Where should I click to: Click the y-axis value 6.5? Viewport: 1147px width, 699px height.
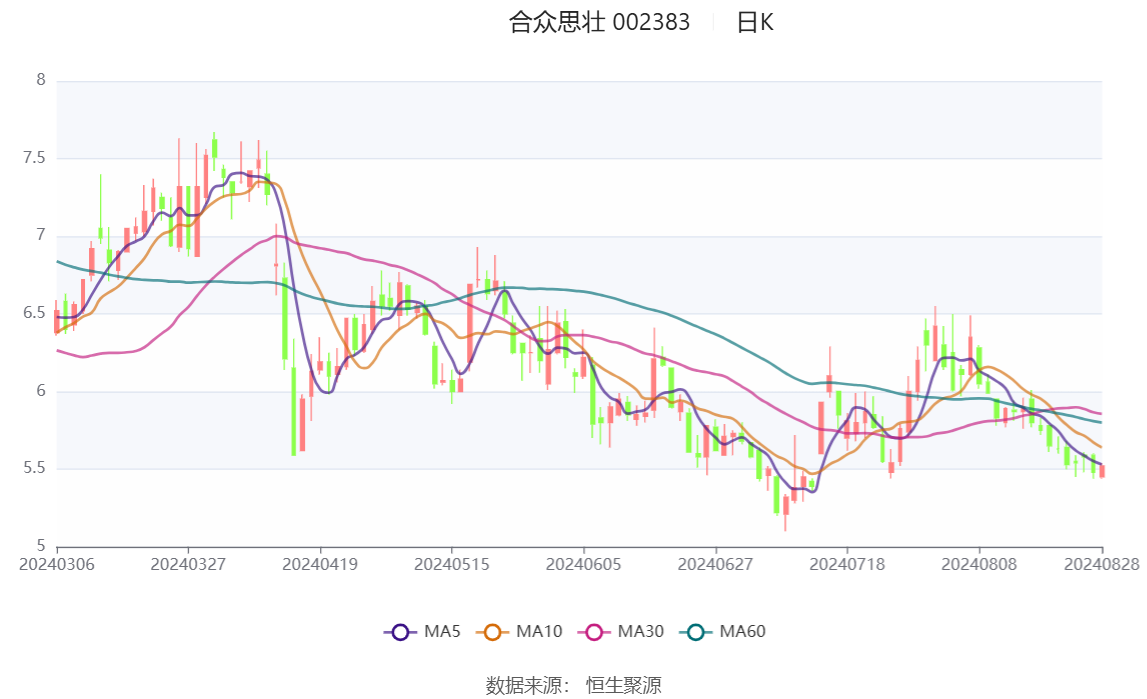tap(34, 313)
